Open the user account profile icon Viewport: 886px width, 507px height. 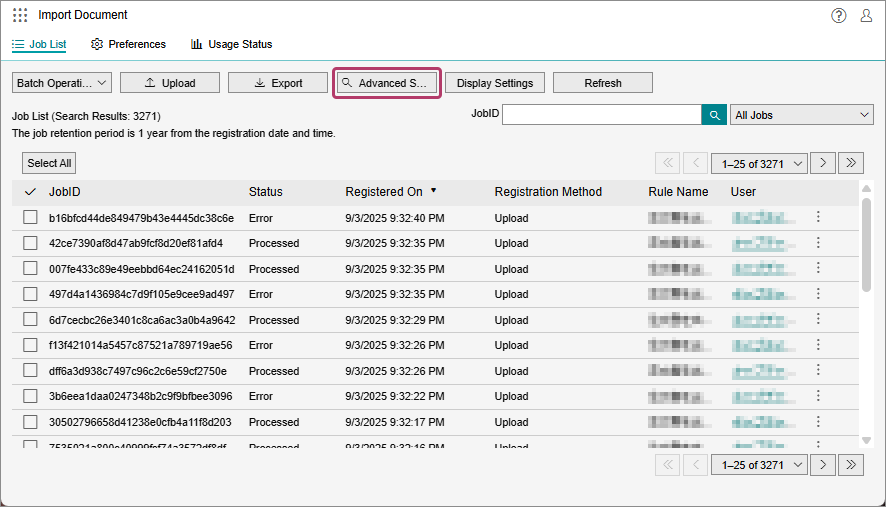click(866, 15)
